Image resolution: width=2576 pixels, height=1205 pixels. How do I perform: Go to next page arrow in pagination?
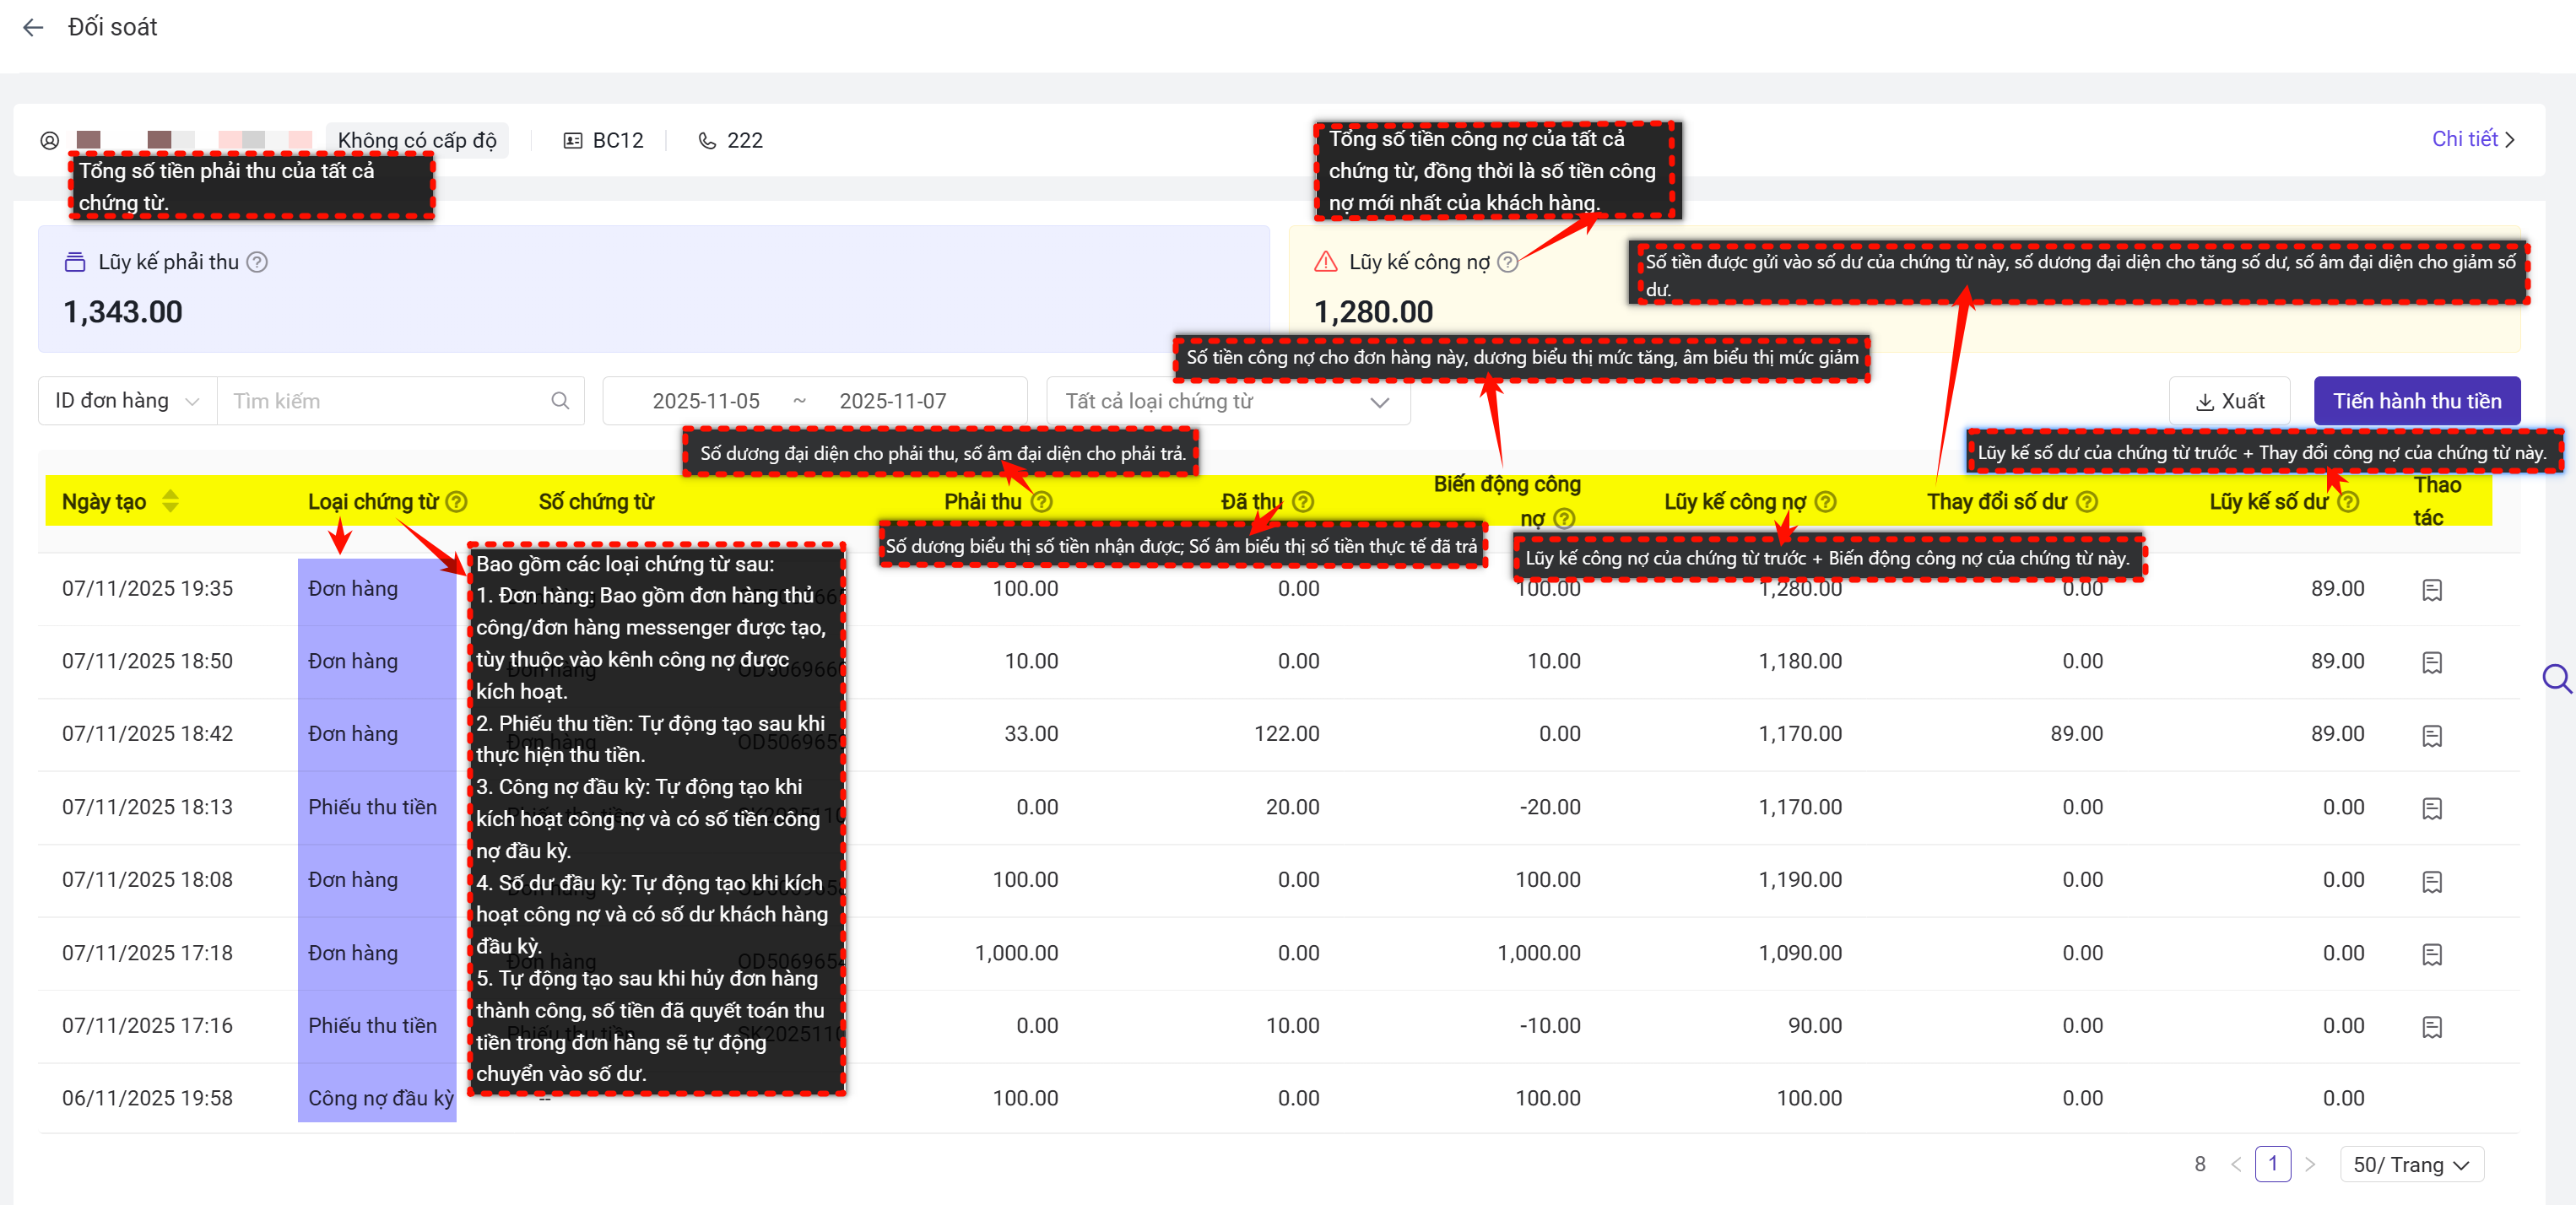[2310, 1164]
